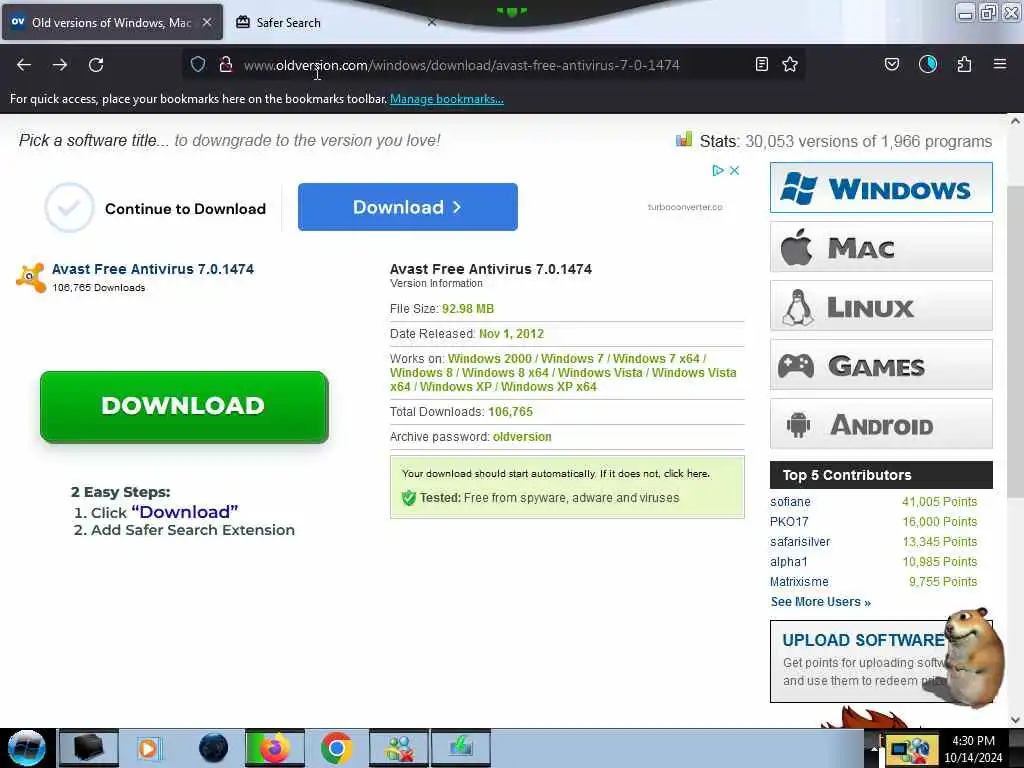
Task: Close the ad with X icon
Action: click(734, 170)
